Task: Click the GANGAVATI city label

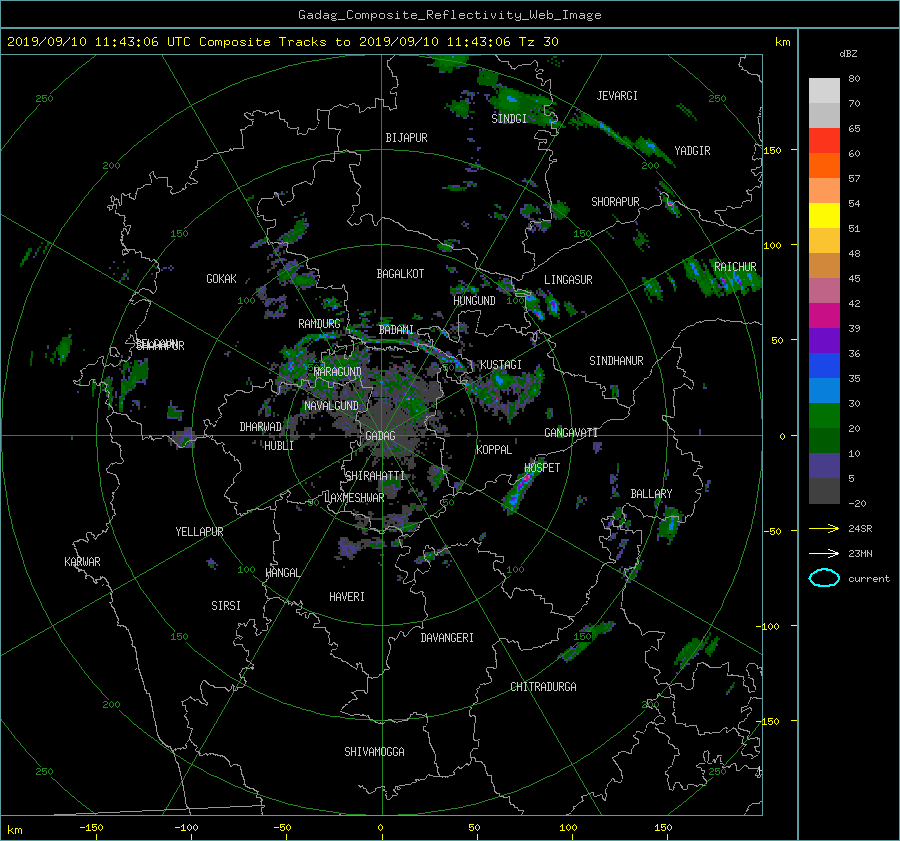Action: pyautogui.click(x=571, y=433)
